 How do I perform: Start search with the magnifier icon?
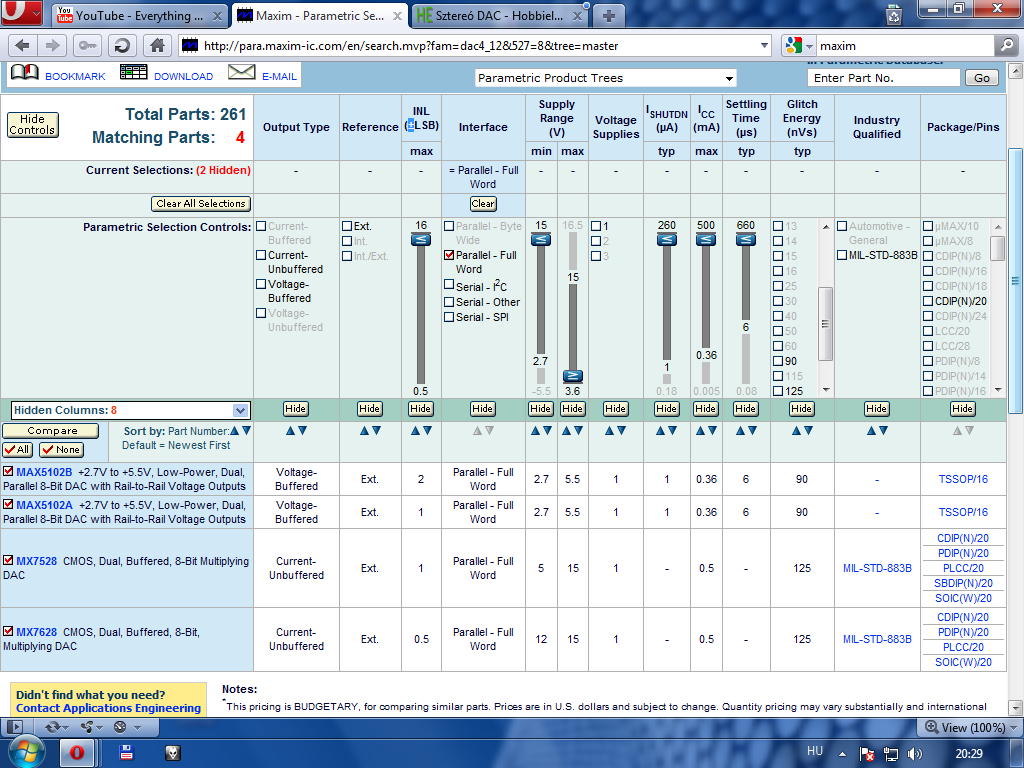(1006, 46)
